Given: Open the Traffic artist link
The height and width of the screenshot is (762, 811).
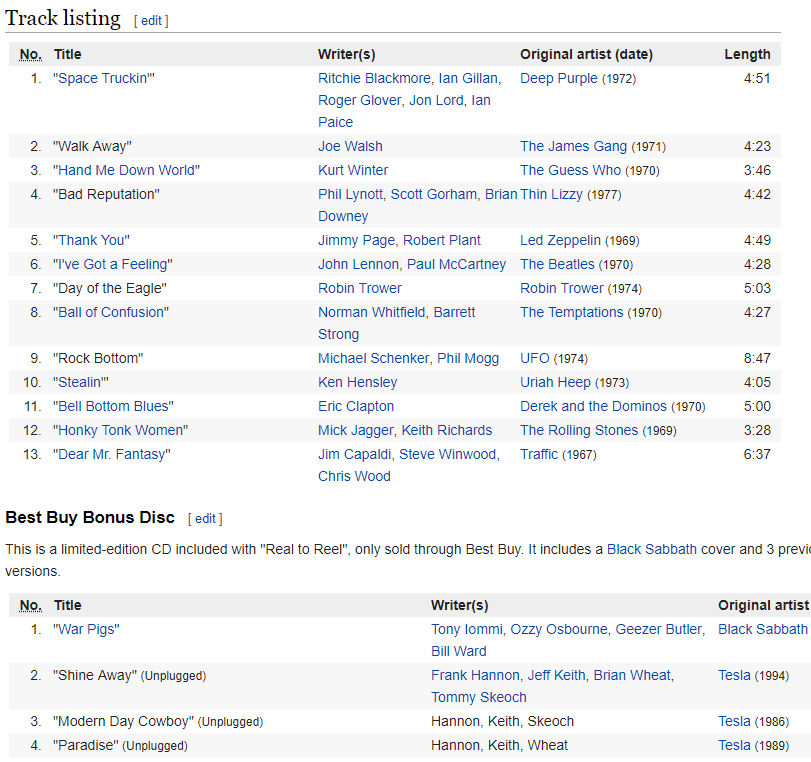Looking at the screenshot, I should (x=539, y=454).
